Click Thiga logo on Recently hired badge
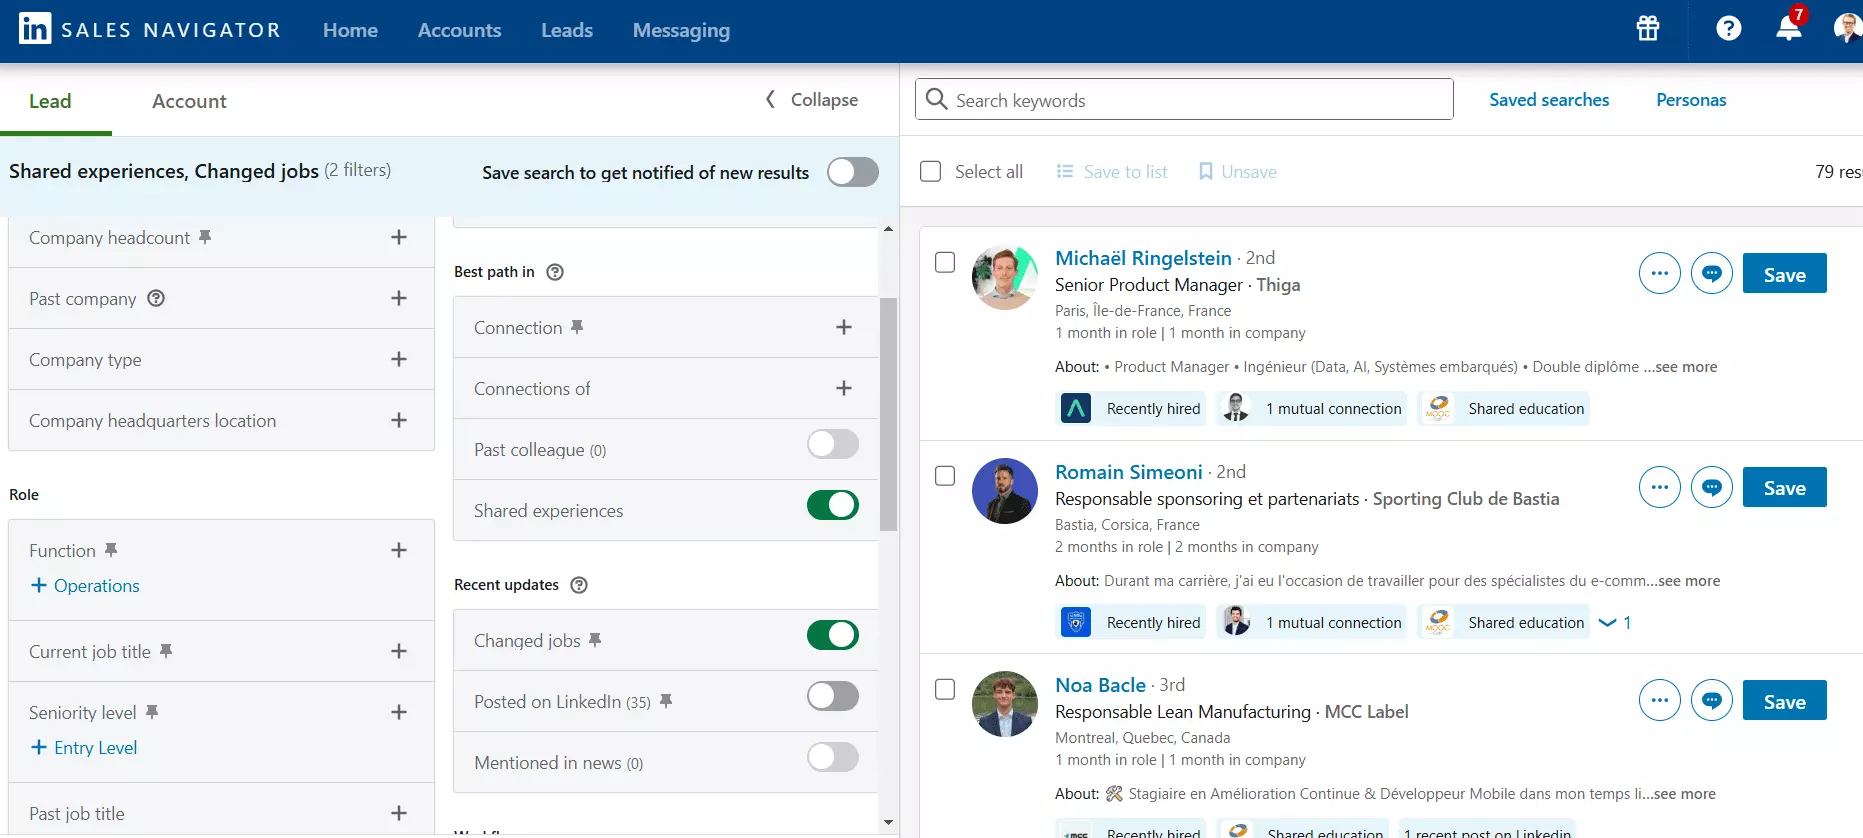This screenshot has height=838, width=1863. tap(1076, 408)
